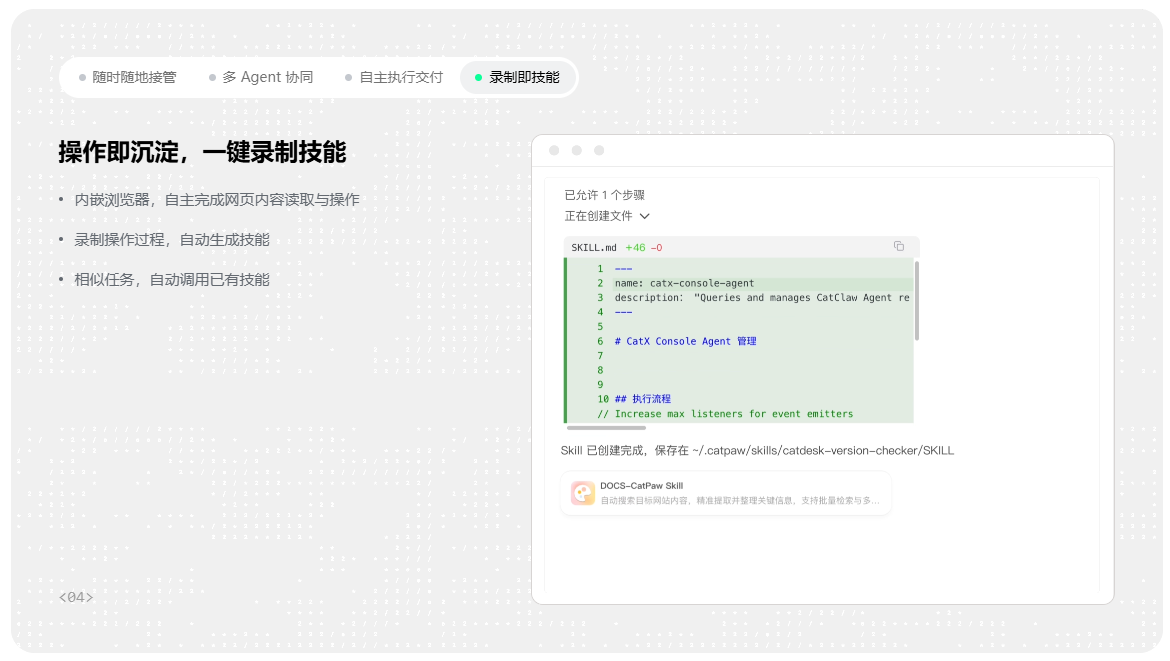Viewport: 1170px width, 661px height.
Task: Switch to the 多 Agent 协同 tab
Action: [261, 78]
